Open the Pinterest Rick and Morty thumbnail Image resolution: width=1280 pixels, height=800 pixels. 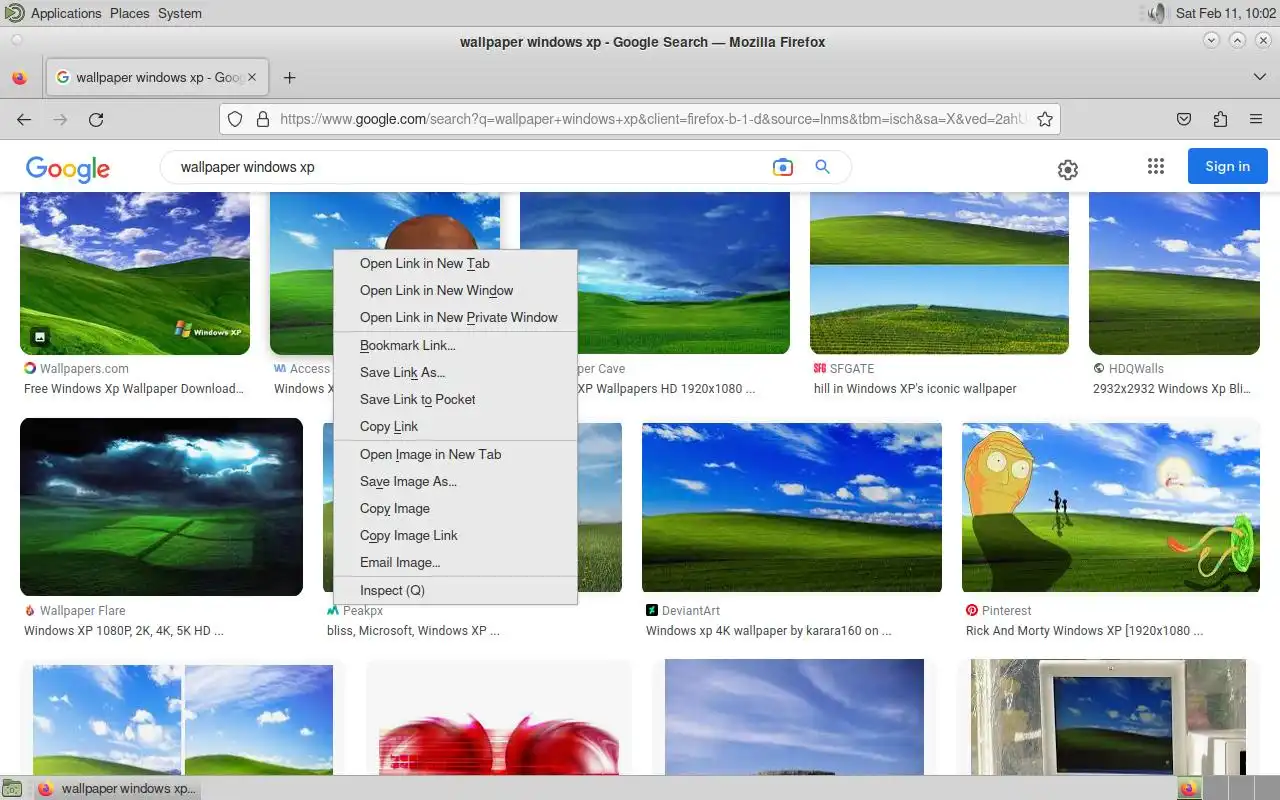pyautogui.click(x=1111, y=507)
